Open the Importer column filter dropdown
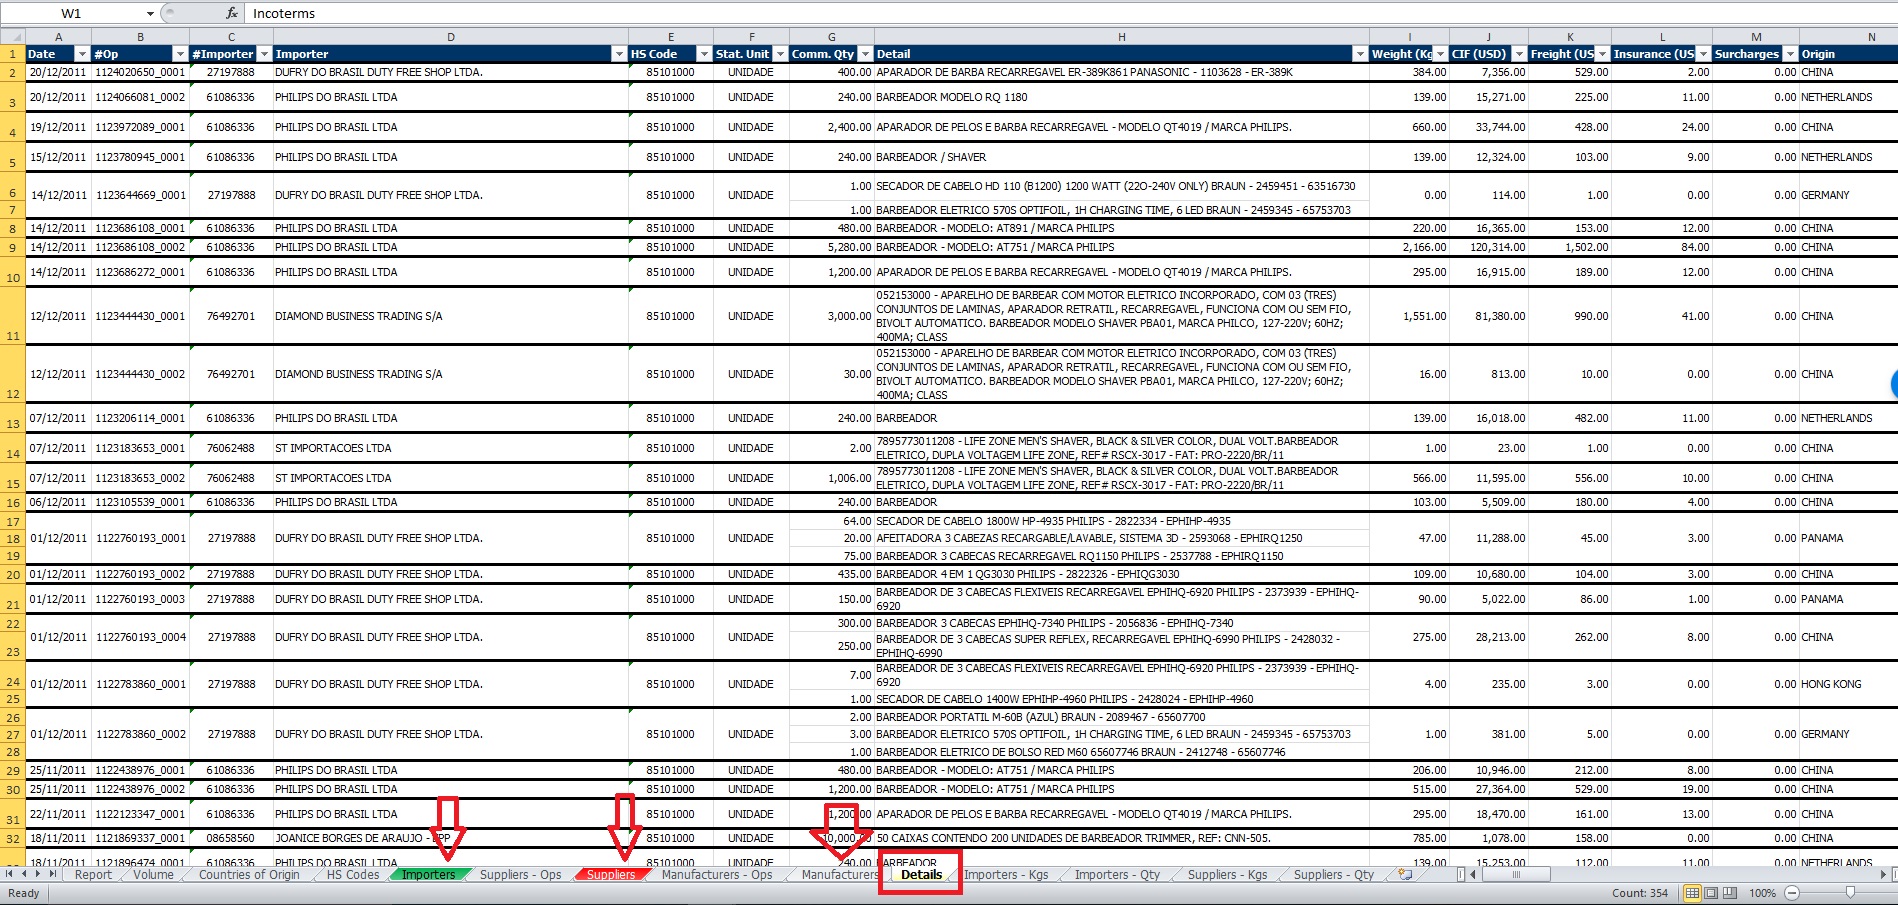1898x905 pixels. tap(618, 54)
